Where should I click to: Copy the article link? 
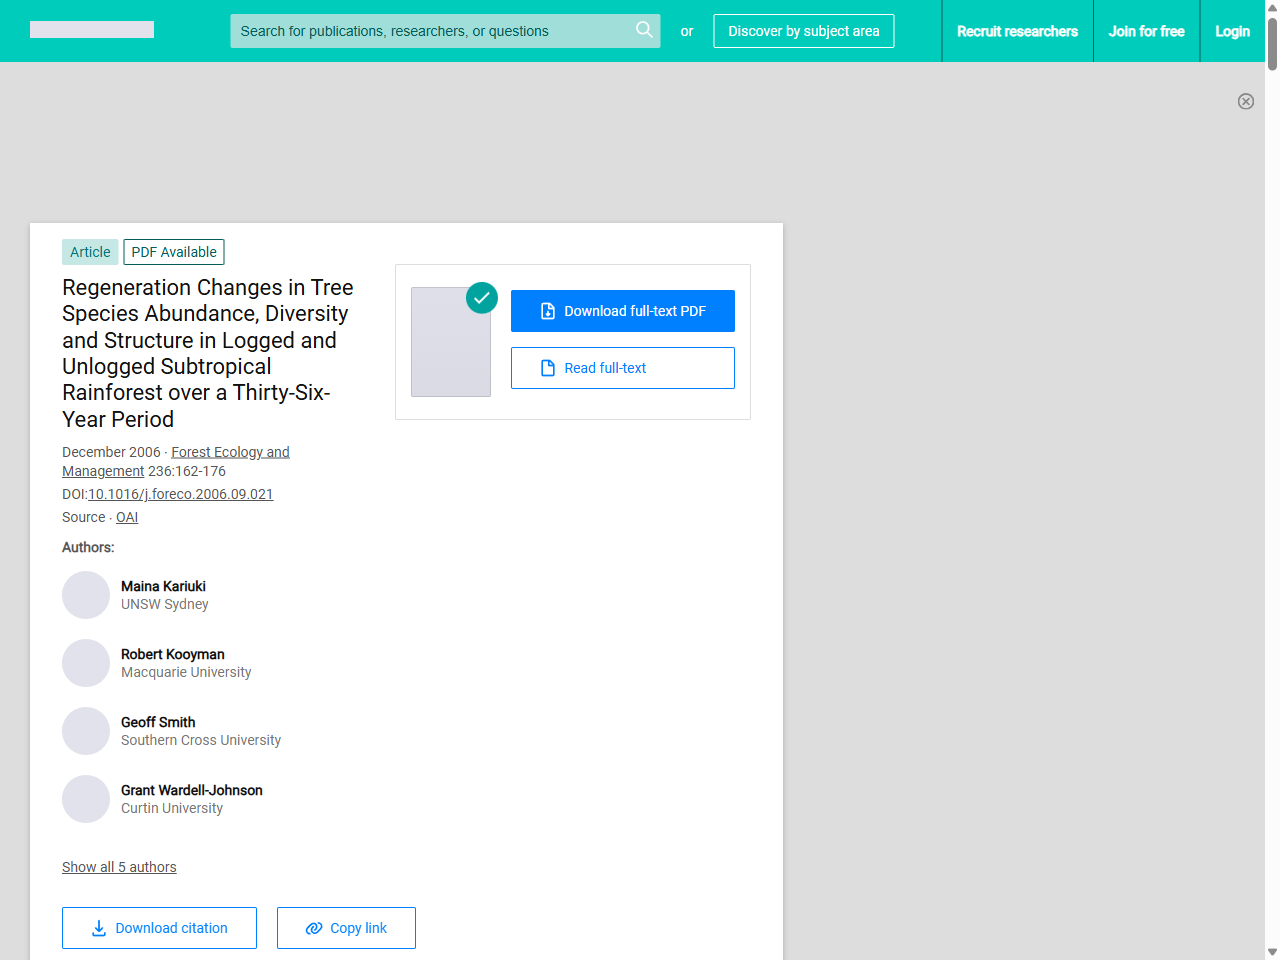click(x=346, y=928)
